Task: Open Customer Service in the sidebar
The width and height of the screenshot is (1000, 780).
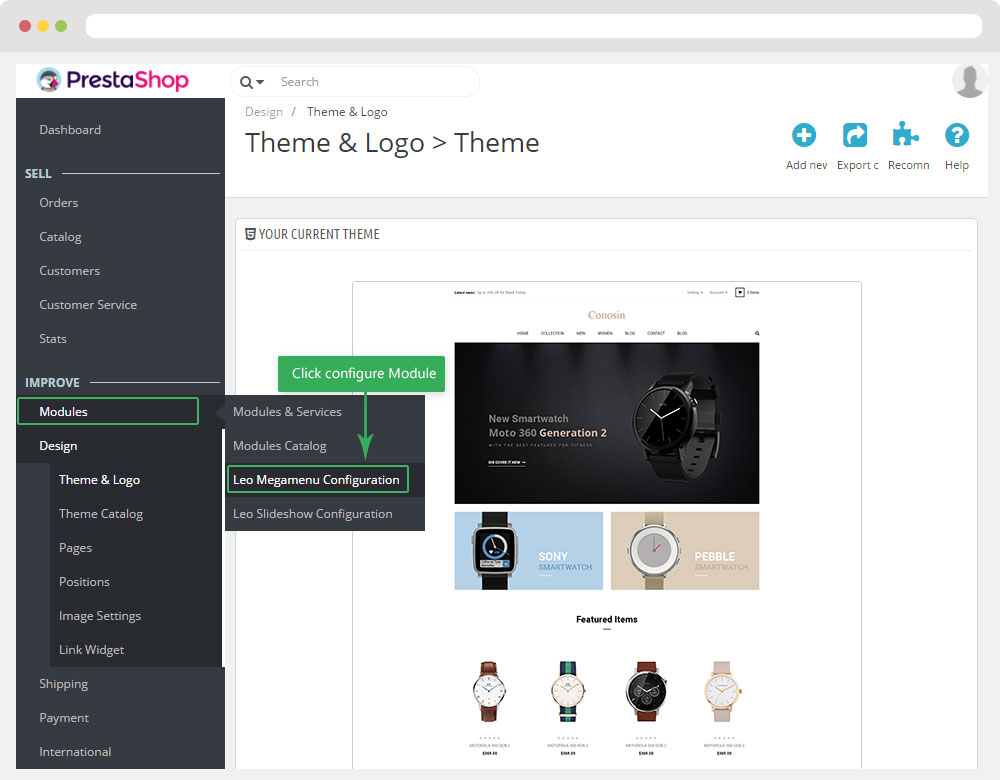Action: pyautogui.click(x=88, y=305)
